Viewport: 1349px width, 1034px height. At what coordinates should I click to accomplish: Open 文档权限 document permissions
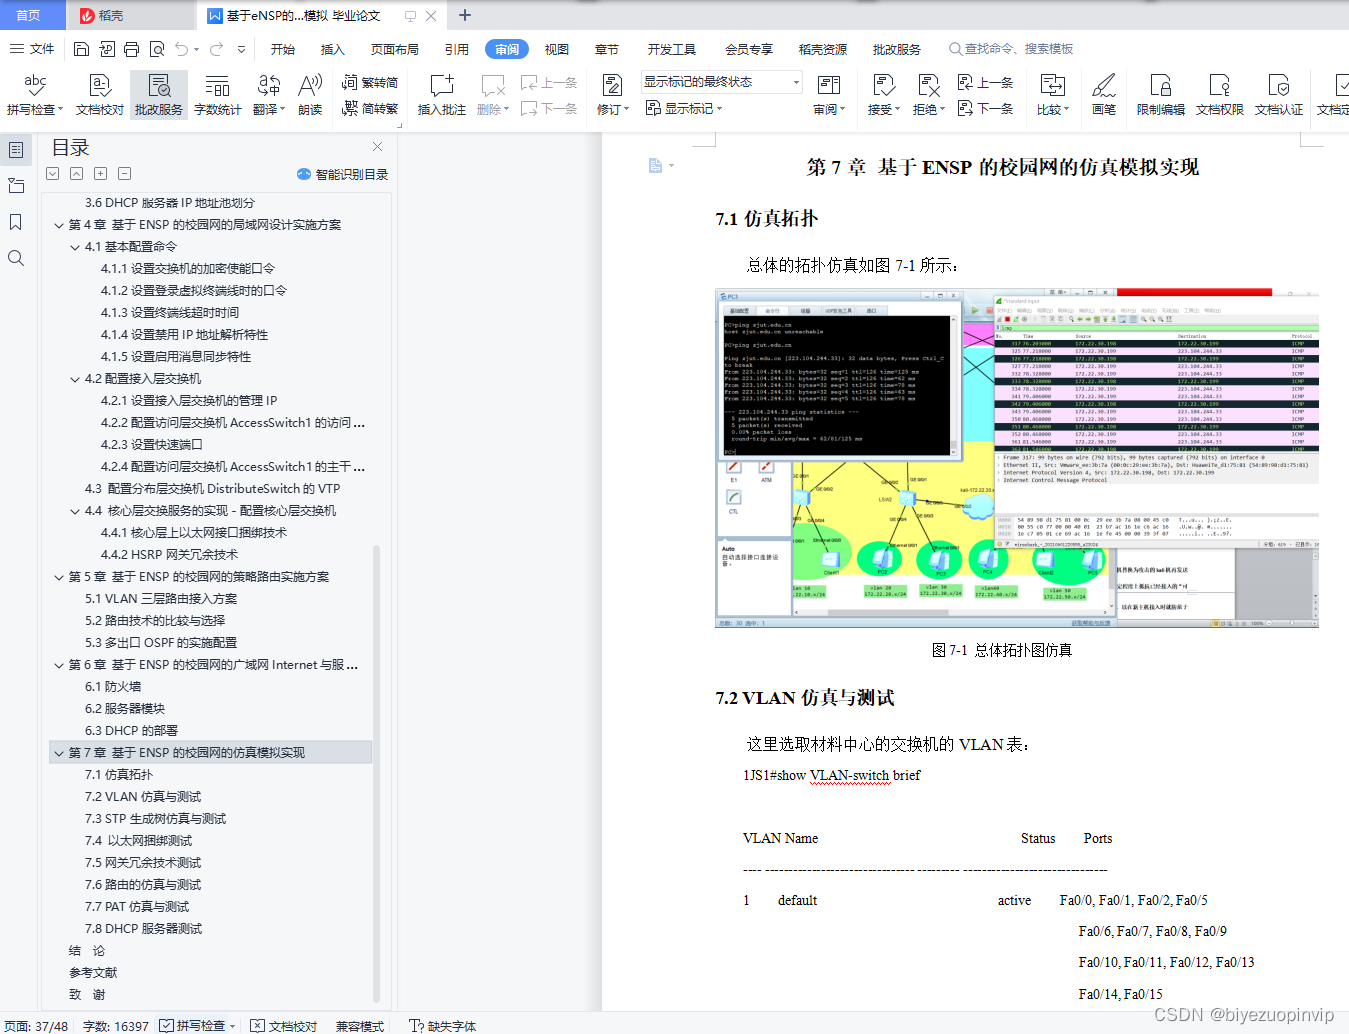tap(1219, 94)
